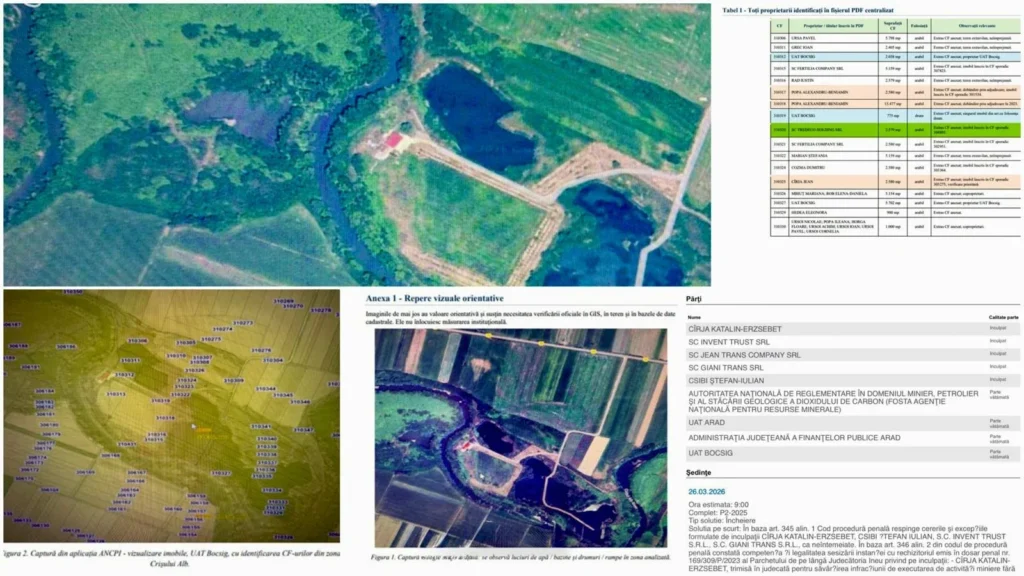Select UAT BOCSIG in the Părți list

[852, 453]
